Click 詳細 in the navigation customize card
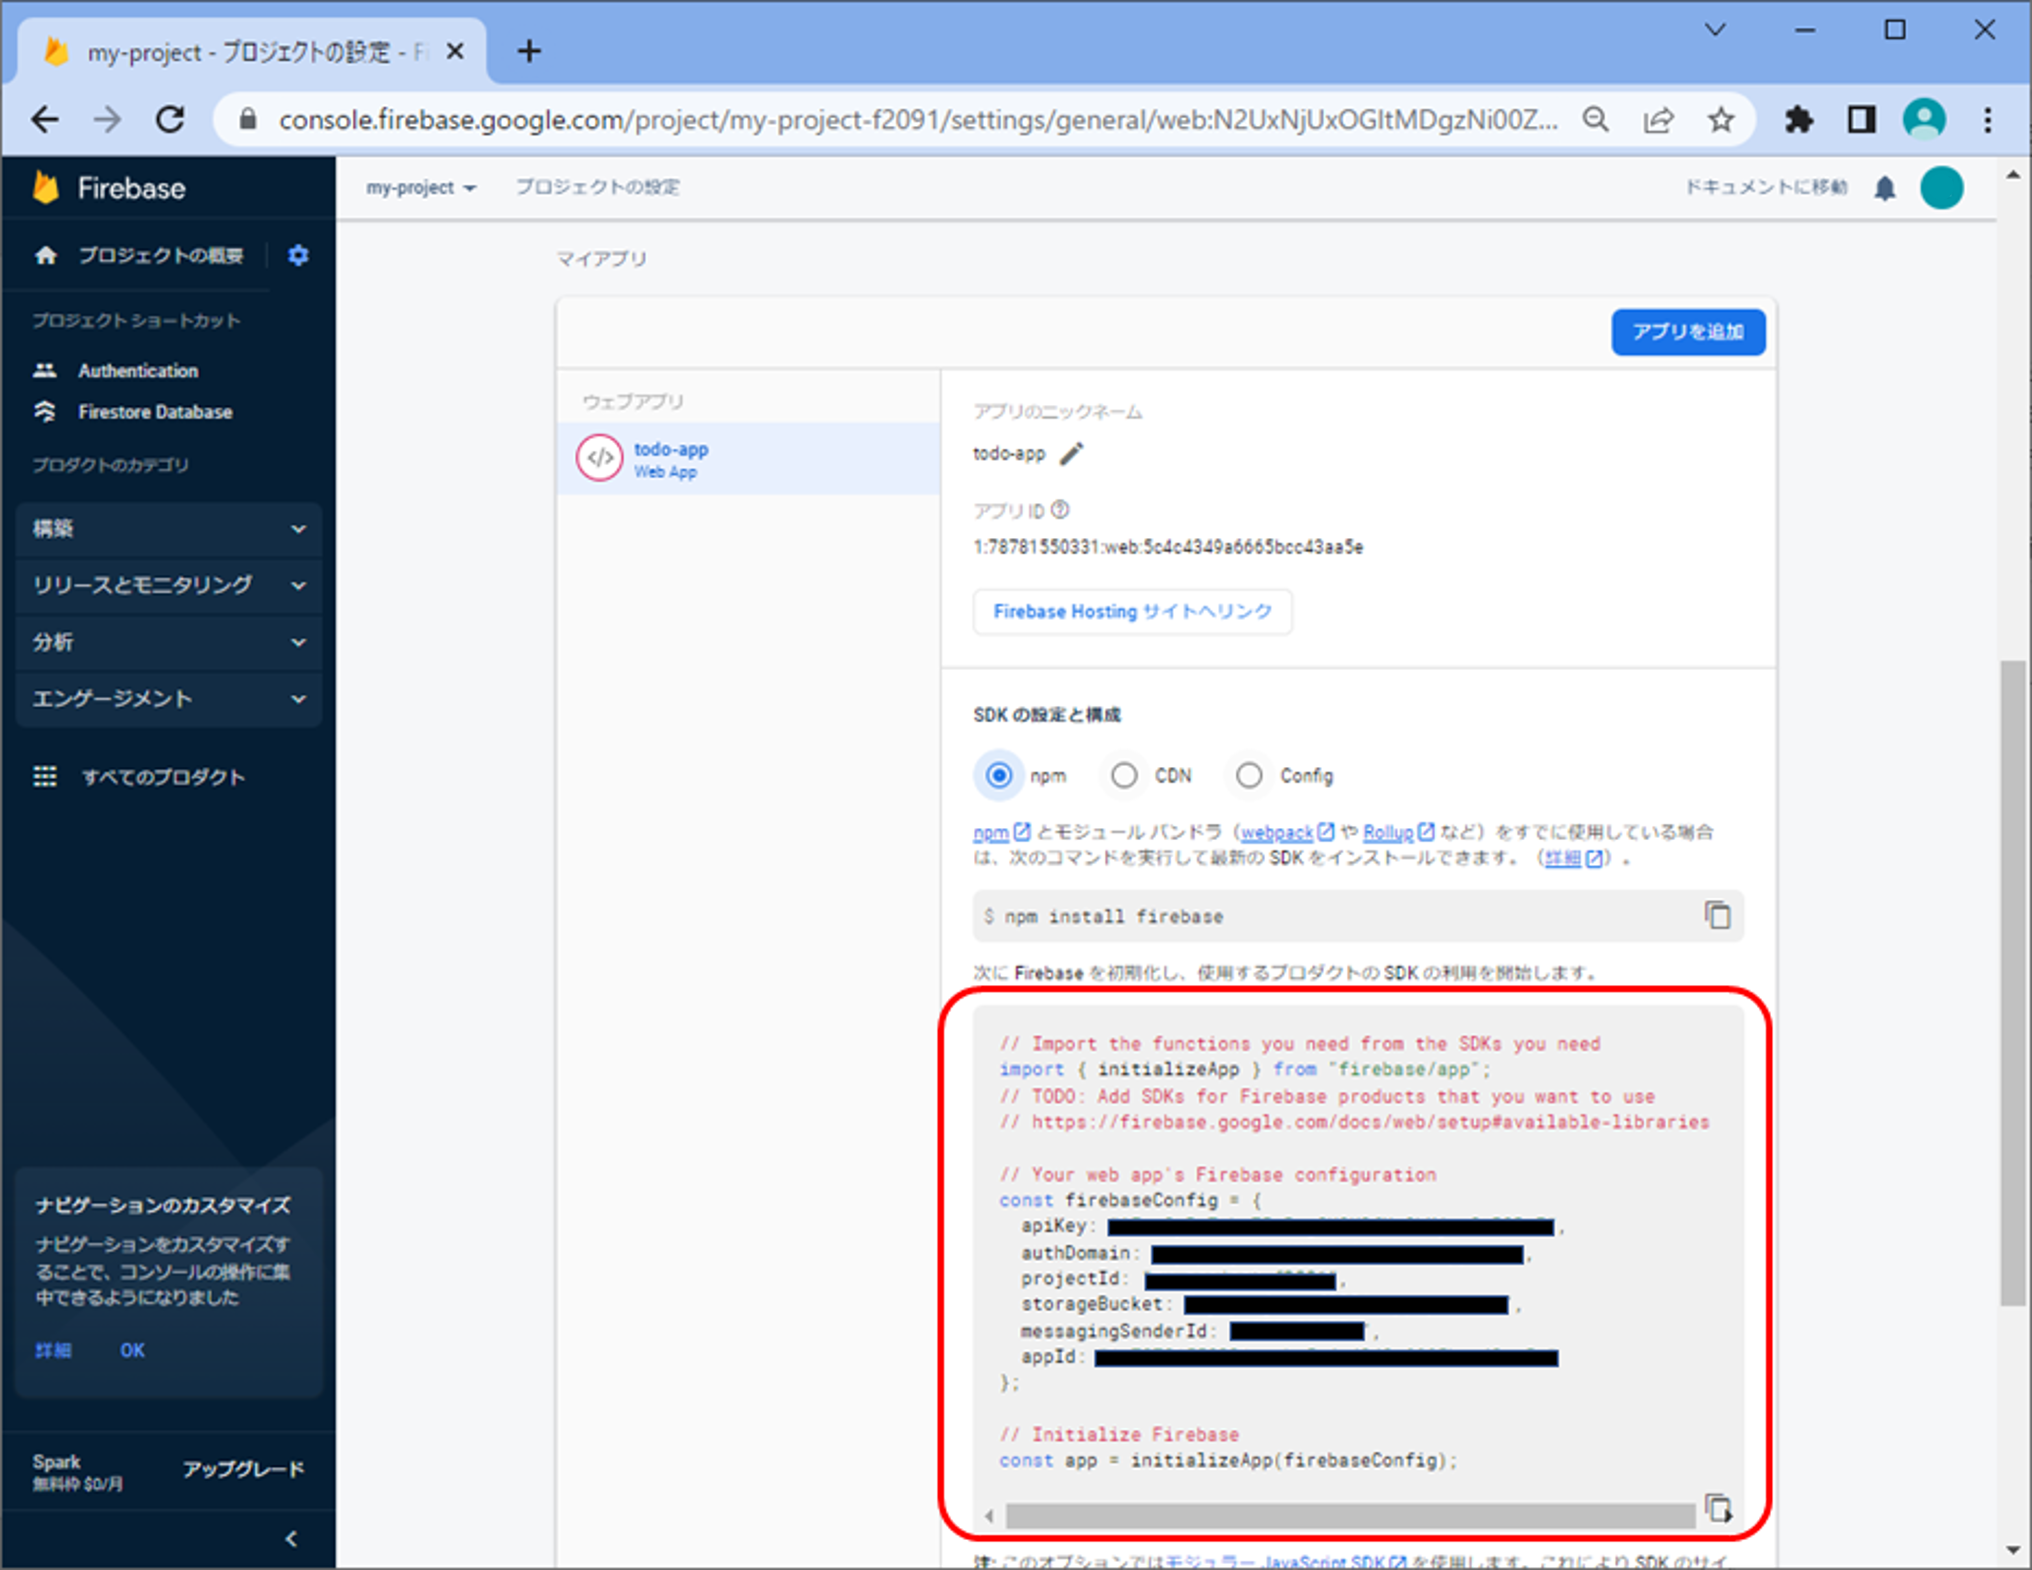Image resolution: width=2032 pixels, height=1570 pixels. 53,1350
